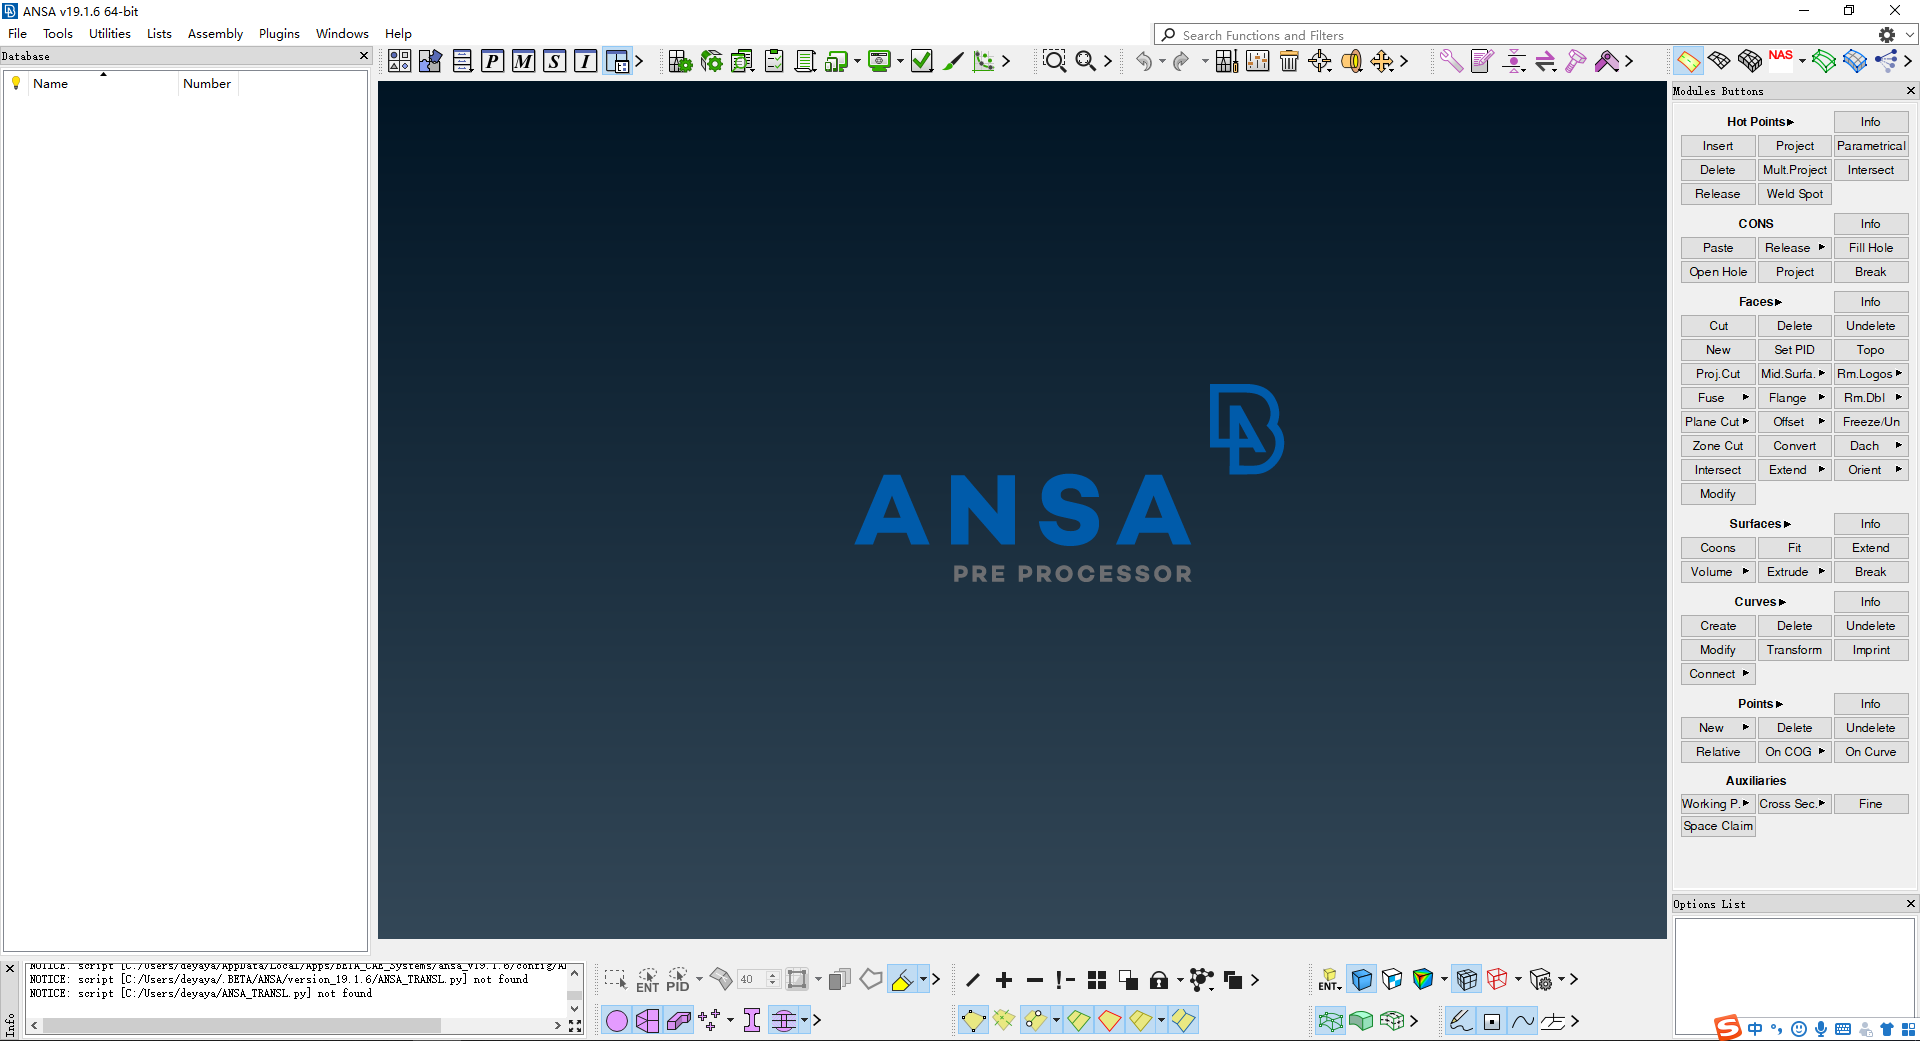Select the shaded cube view mode icon

click(x=1362, y=980)
